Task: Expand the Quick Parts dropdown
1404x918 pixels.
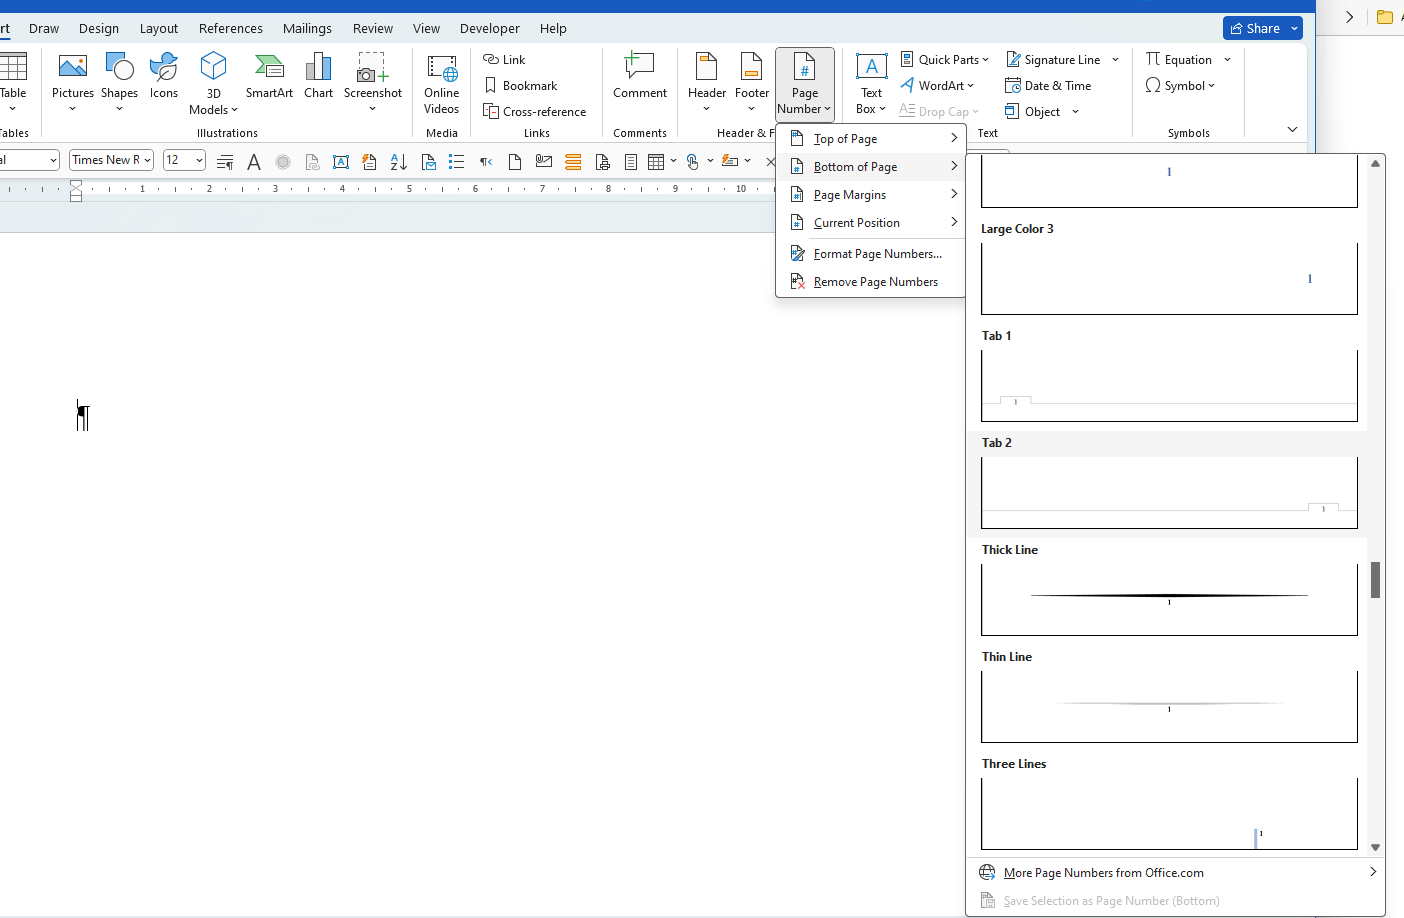Action: [944, 60]
